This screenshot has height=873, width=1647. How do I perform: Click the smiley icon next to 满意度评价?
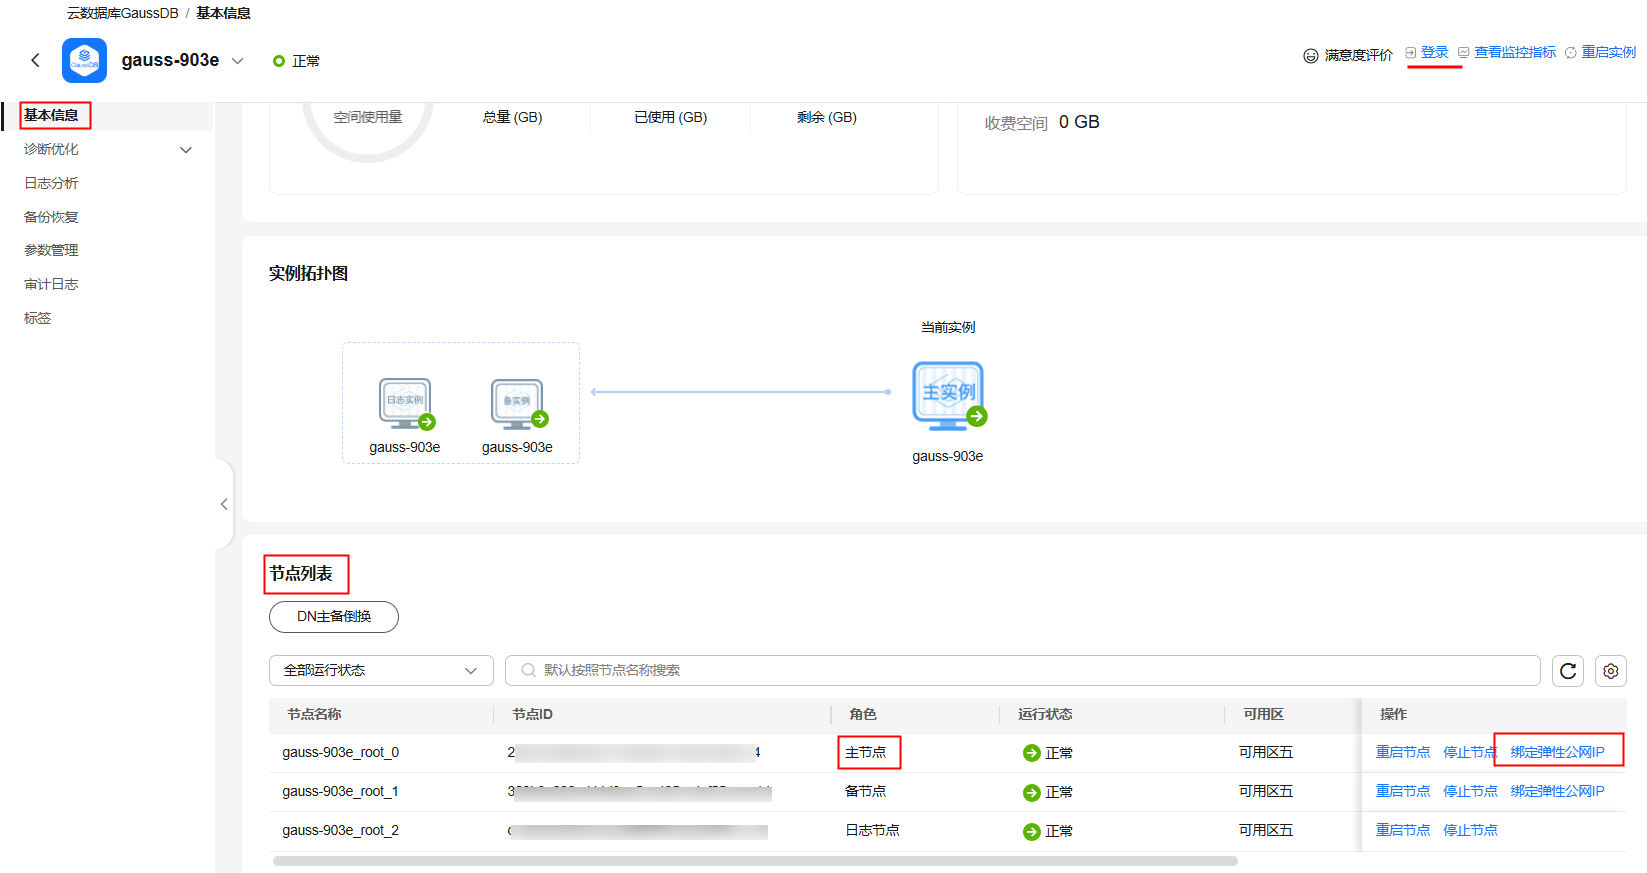1311,56
